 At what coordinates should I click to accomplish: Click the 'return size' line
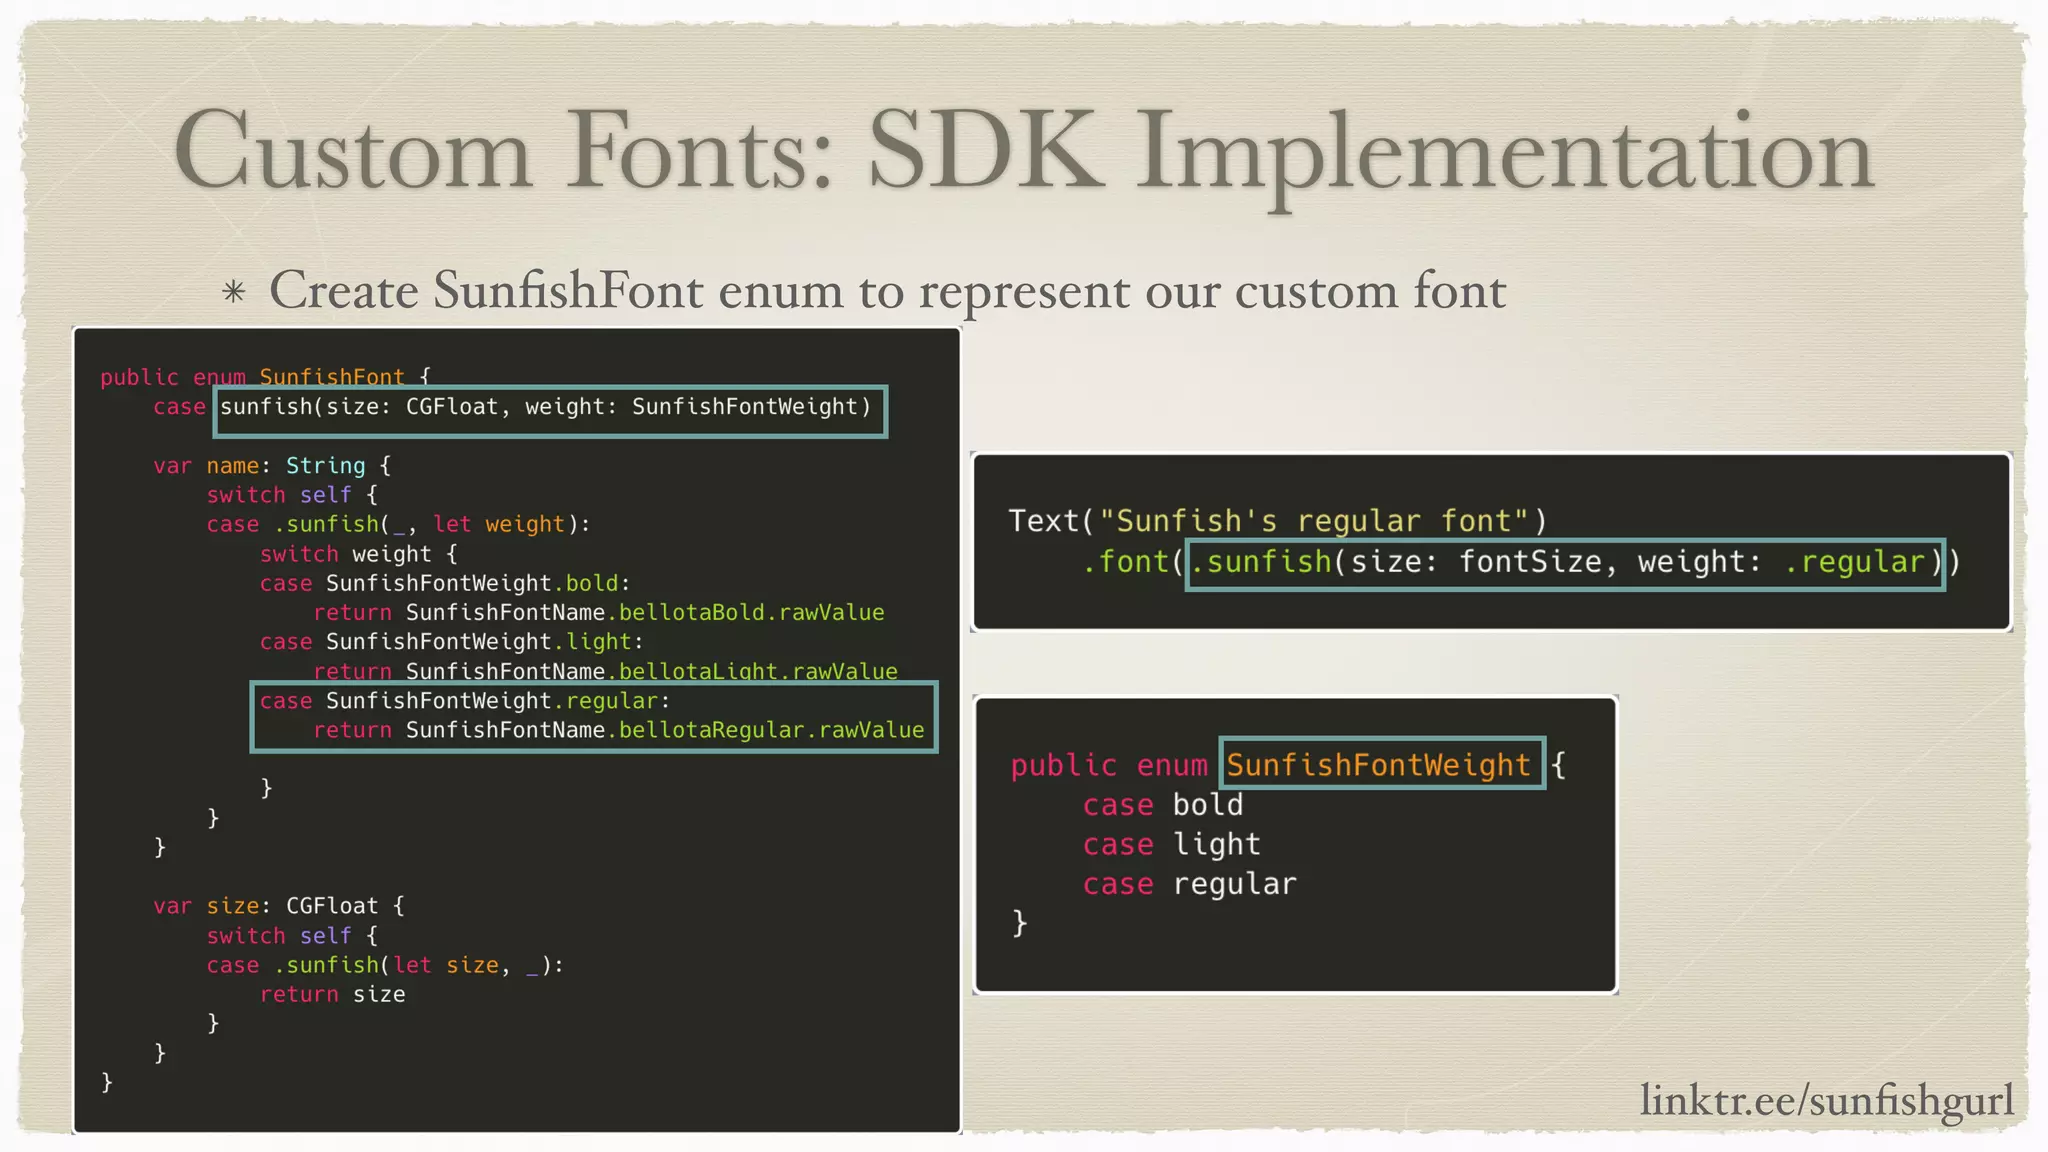[332, 994]
